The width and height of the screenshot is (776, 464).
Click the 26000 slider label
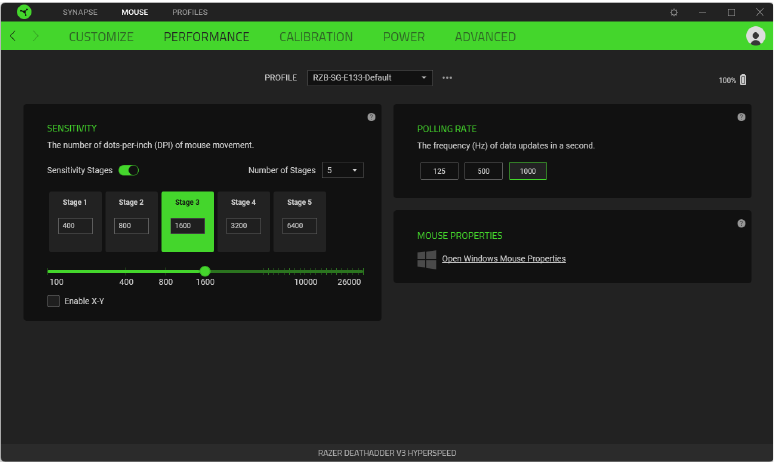pyautogui.click(x=349, y=282)
